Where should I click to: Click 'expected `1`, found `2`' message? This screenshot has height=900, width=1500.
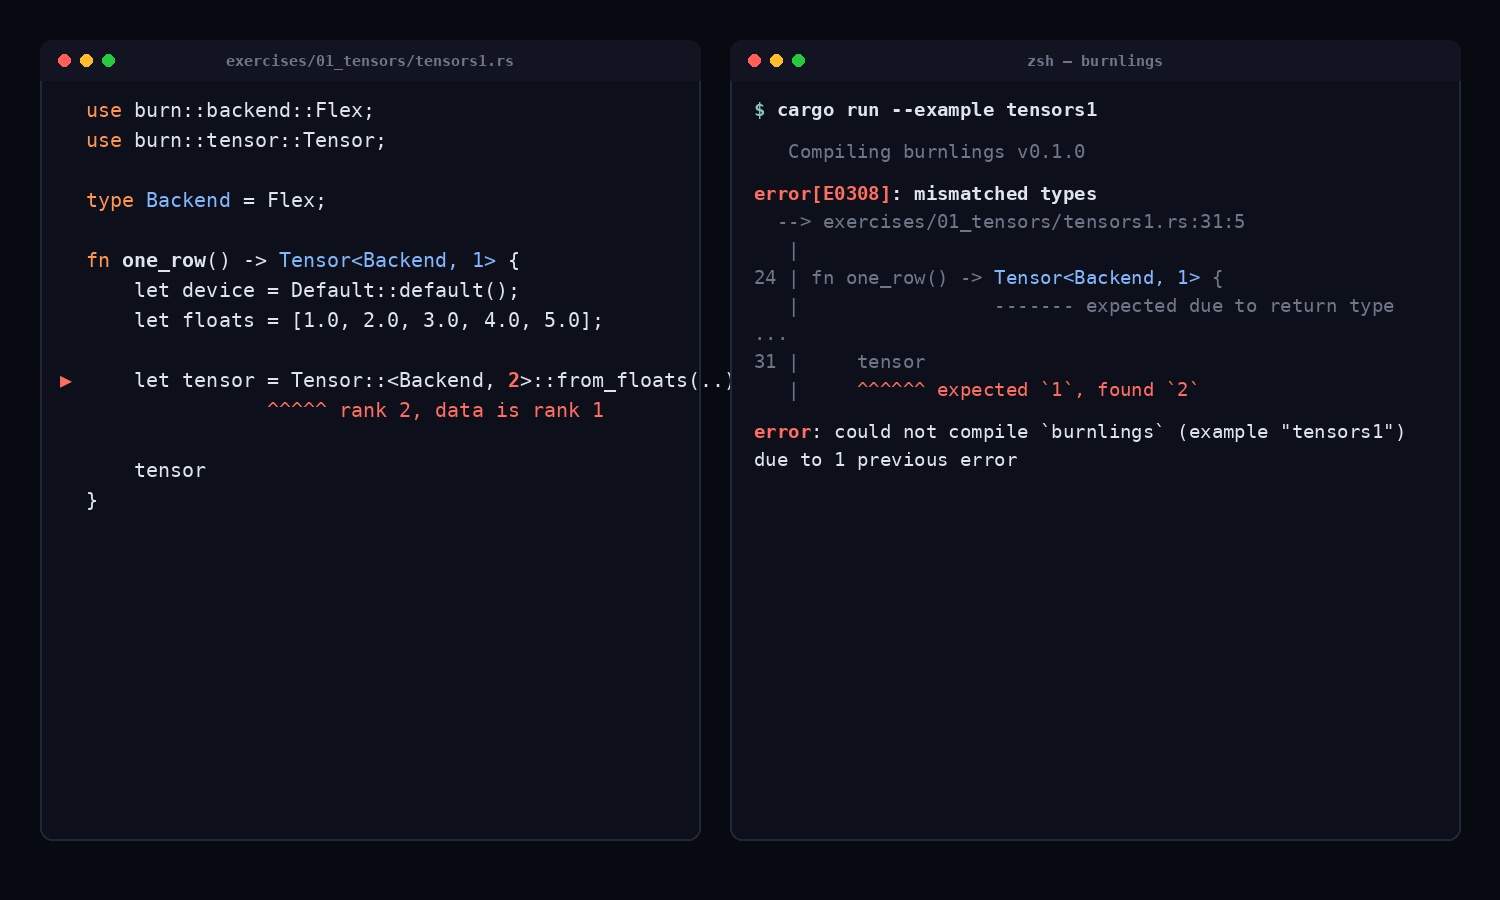coord(1068,390)
